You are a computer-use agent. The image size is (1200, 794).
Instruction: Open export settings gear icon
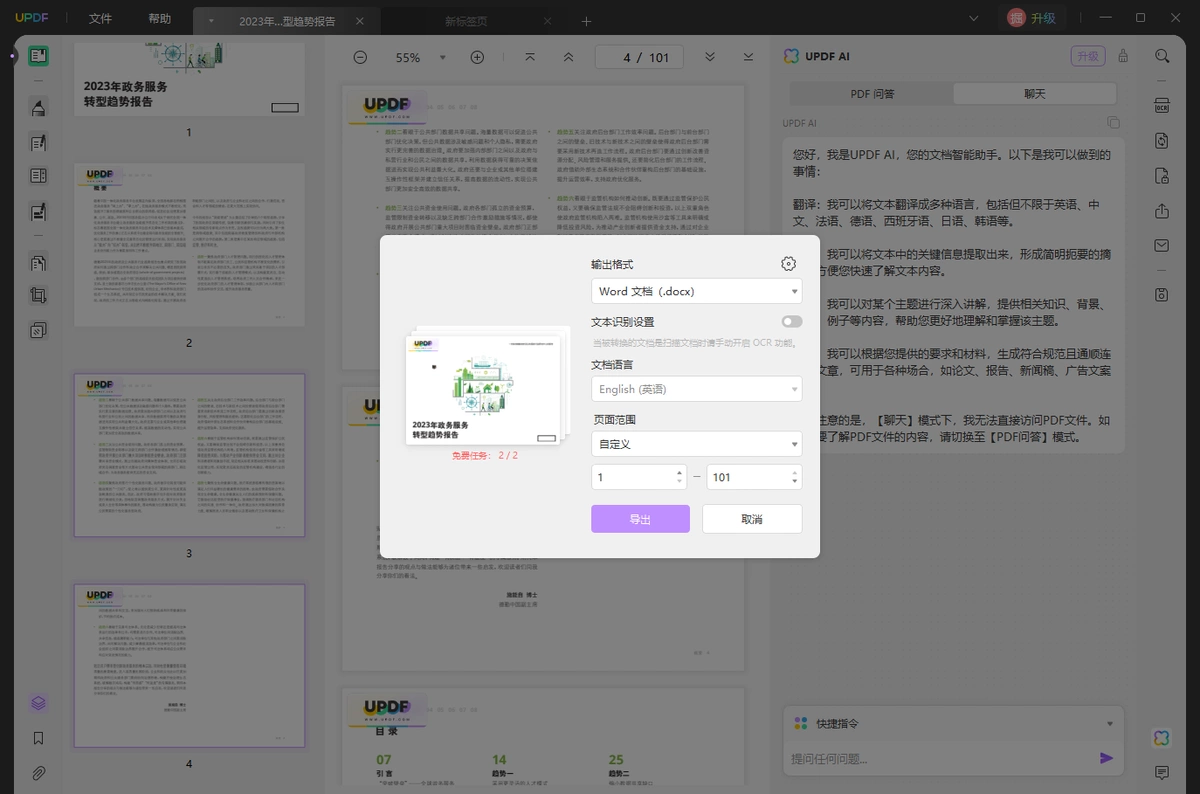click(789, 264)
